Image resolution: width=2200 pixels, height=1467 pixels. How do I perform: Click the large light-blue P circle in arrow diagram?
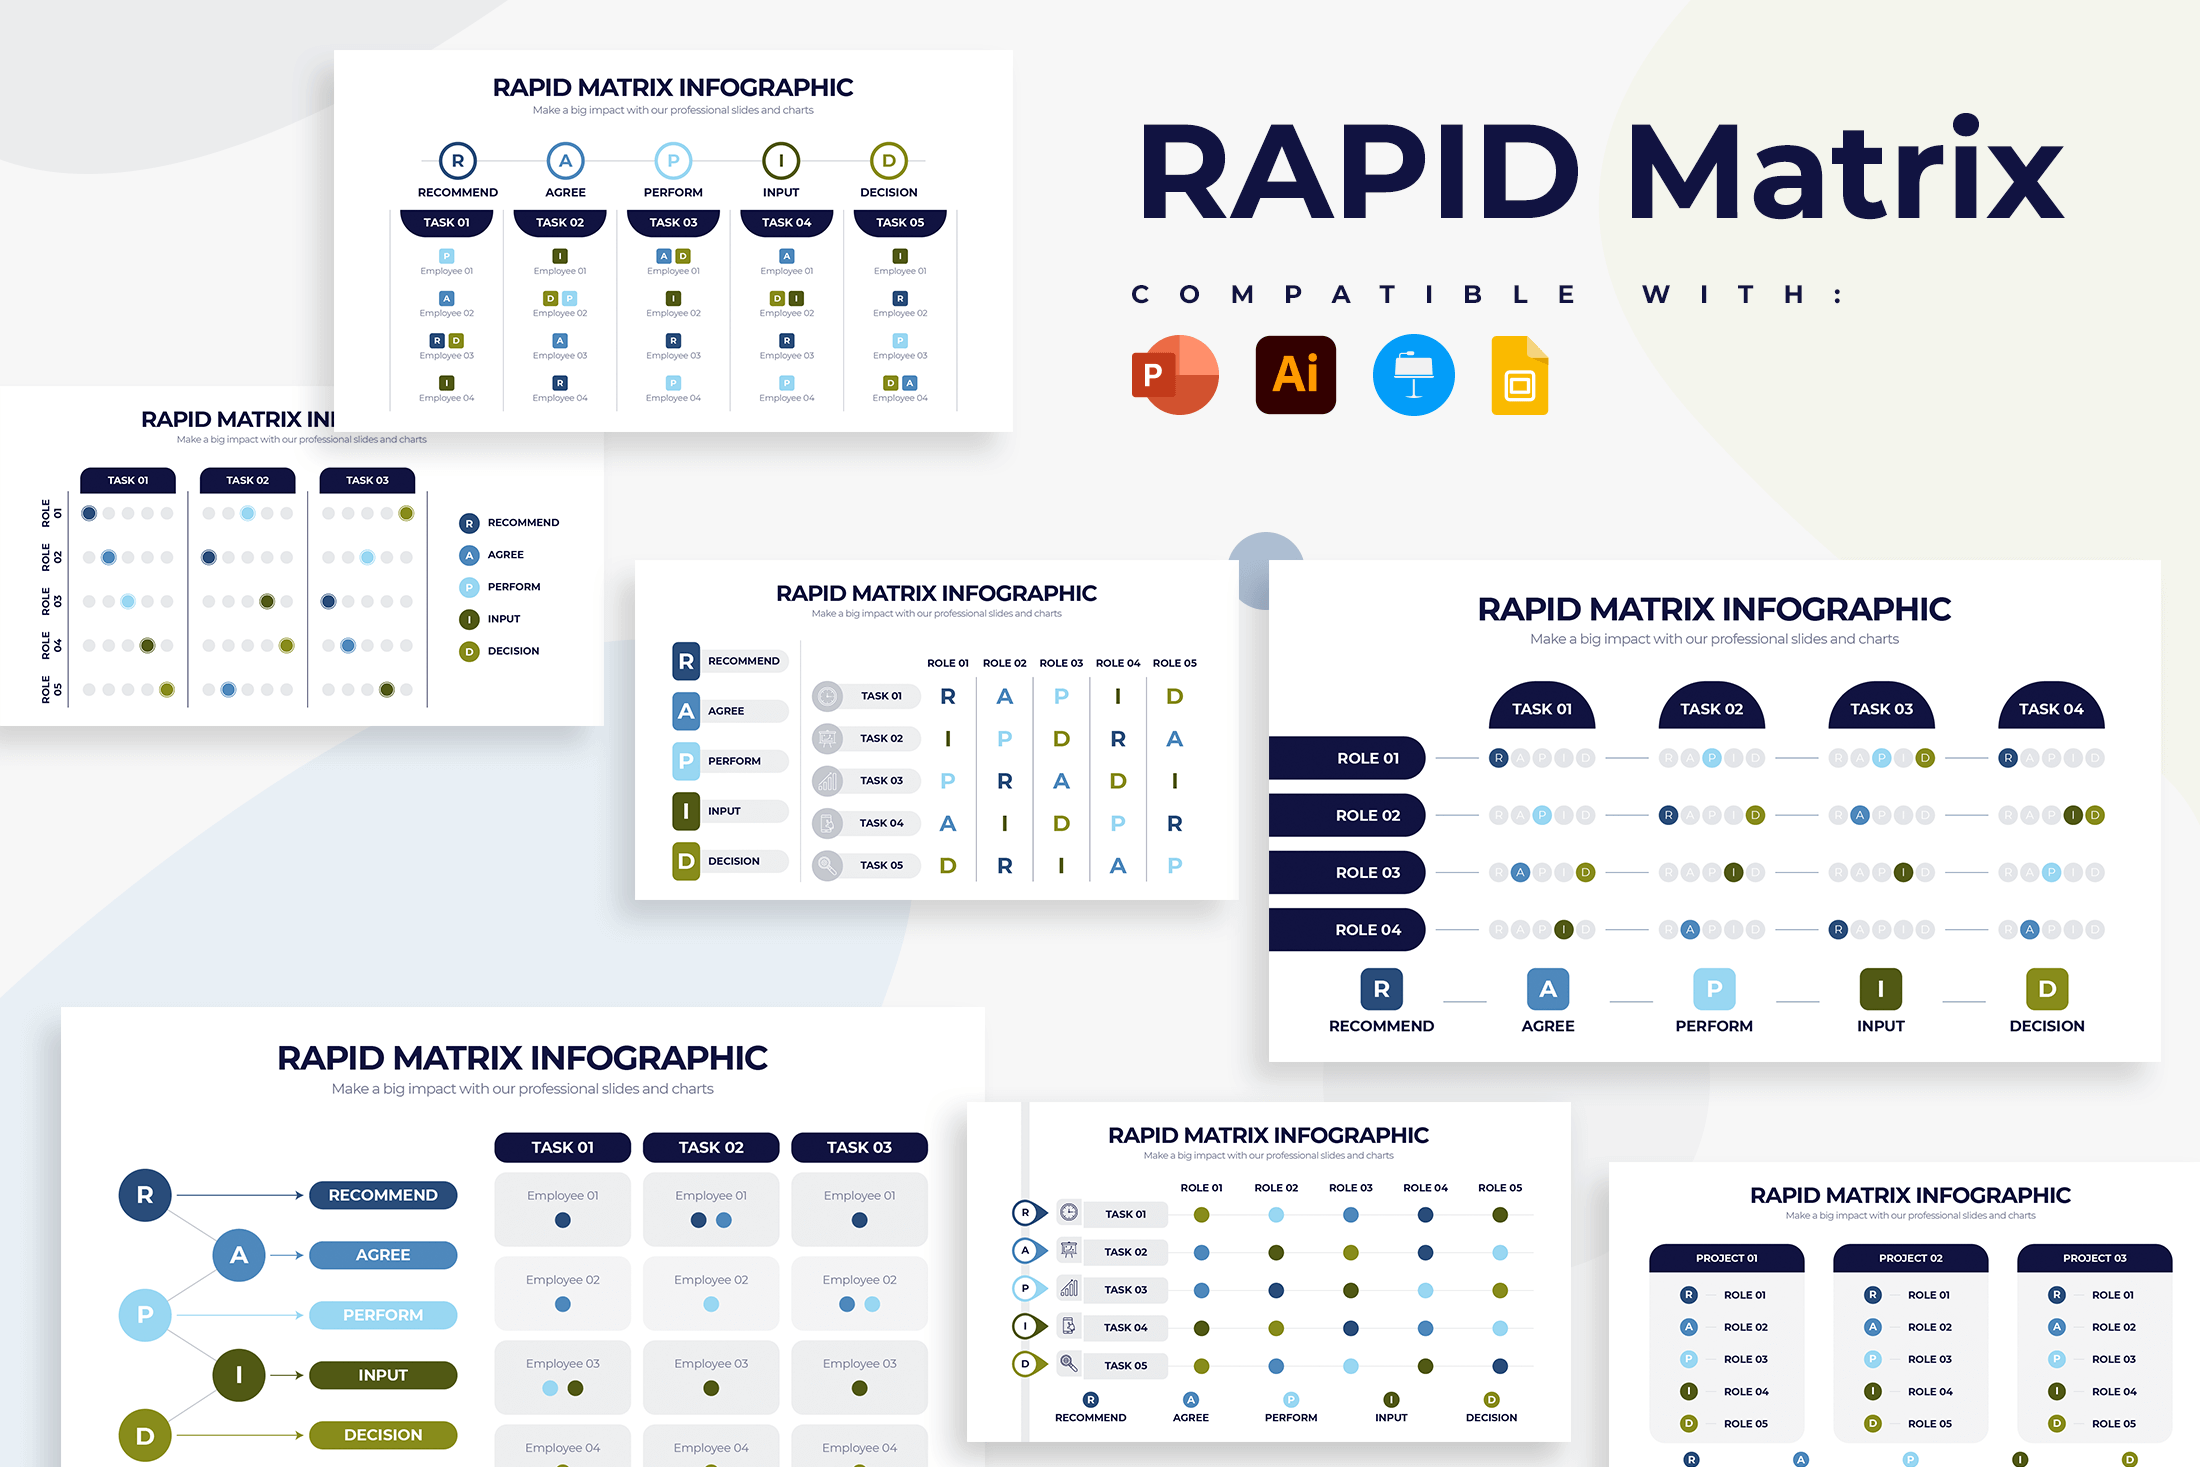pyautogui.click(x=145, y=1315)
